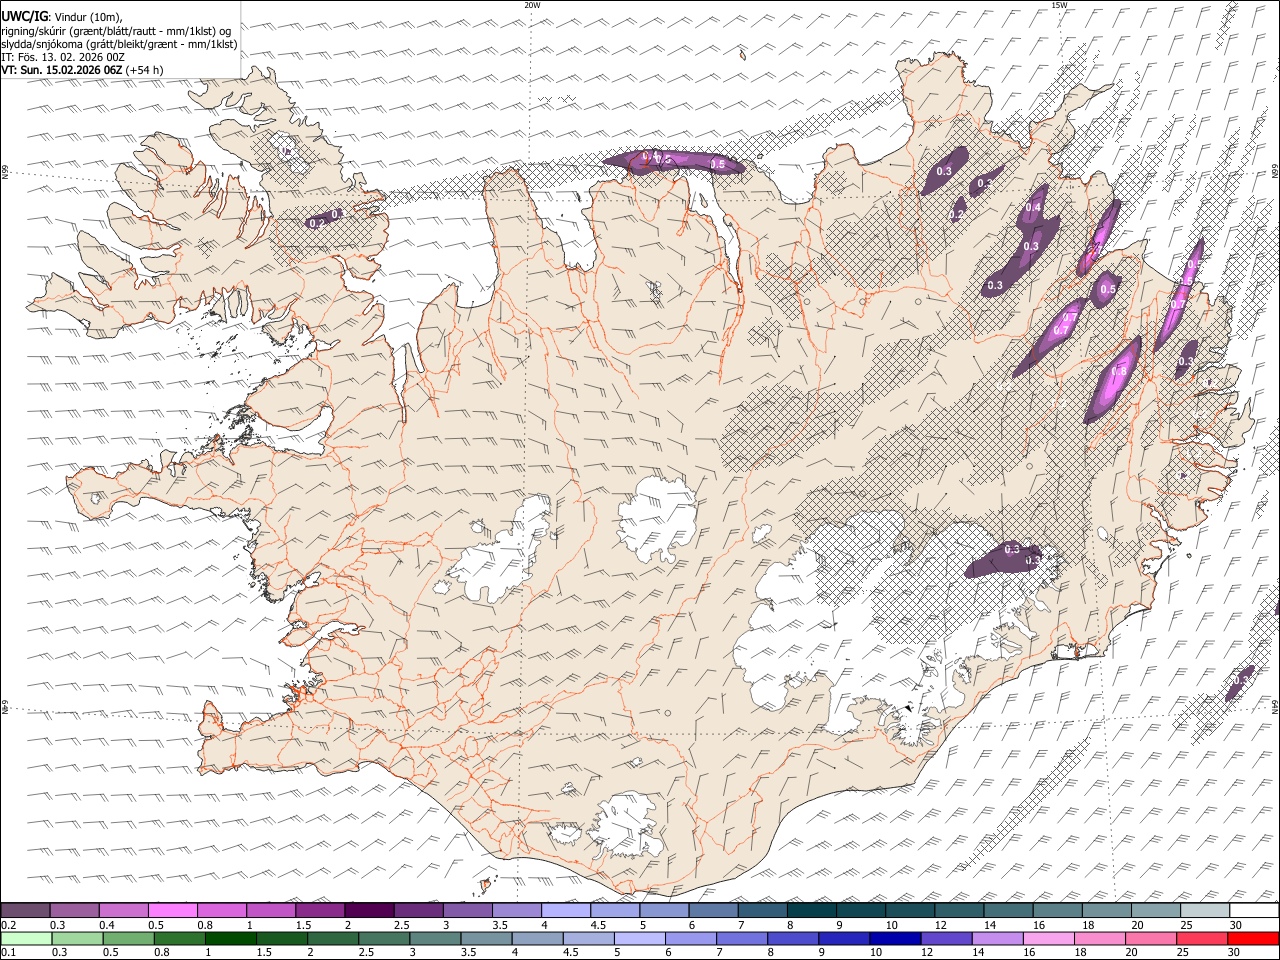The width and height of the screenshot is (1280, 960).
Task: Click the '4.5' tick label on snow scale
Action: [x=598, y=925]
